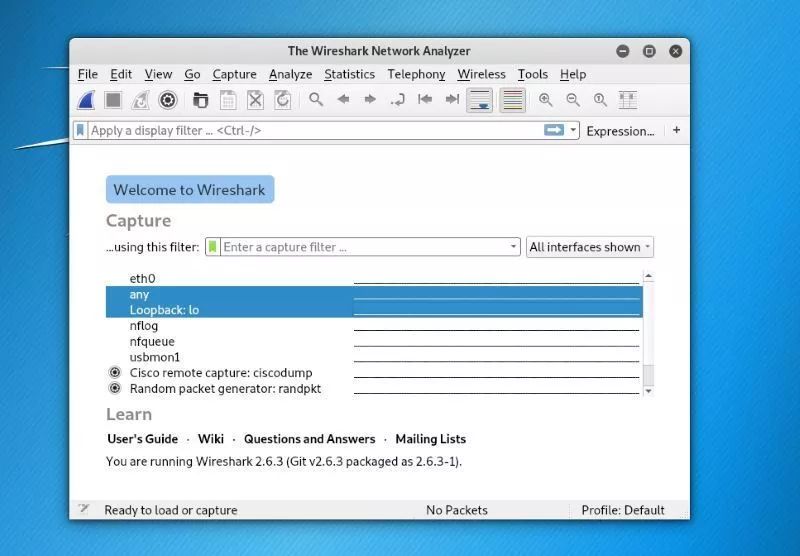Open the Go menu
Viewport: 800px width, 556px height.
click(192, 74)
